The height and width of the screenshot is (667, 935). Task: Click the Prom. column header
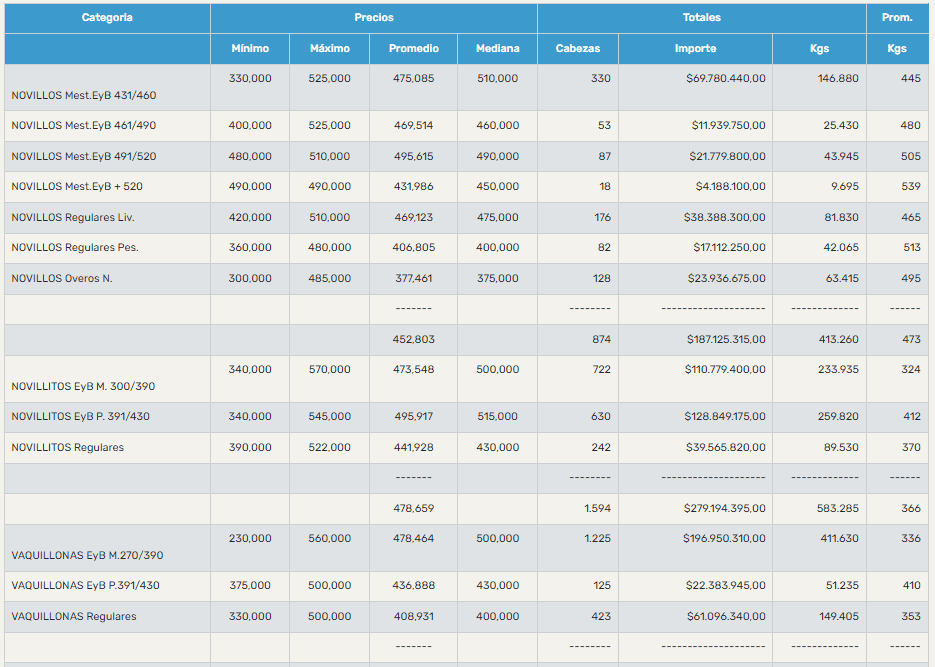click(x=896, y=18)
